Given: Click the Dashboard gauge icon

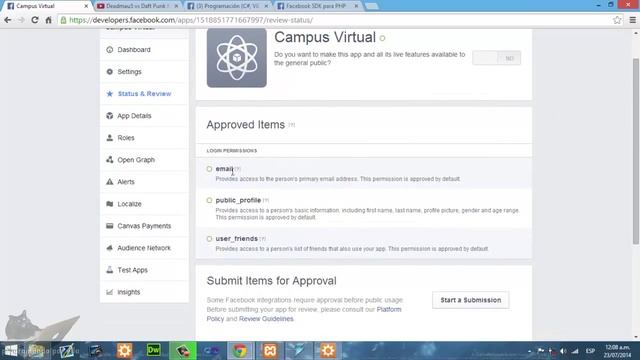Looking at the screenshot, I should [109, 50].
